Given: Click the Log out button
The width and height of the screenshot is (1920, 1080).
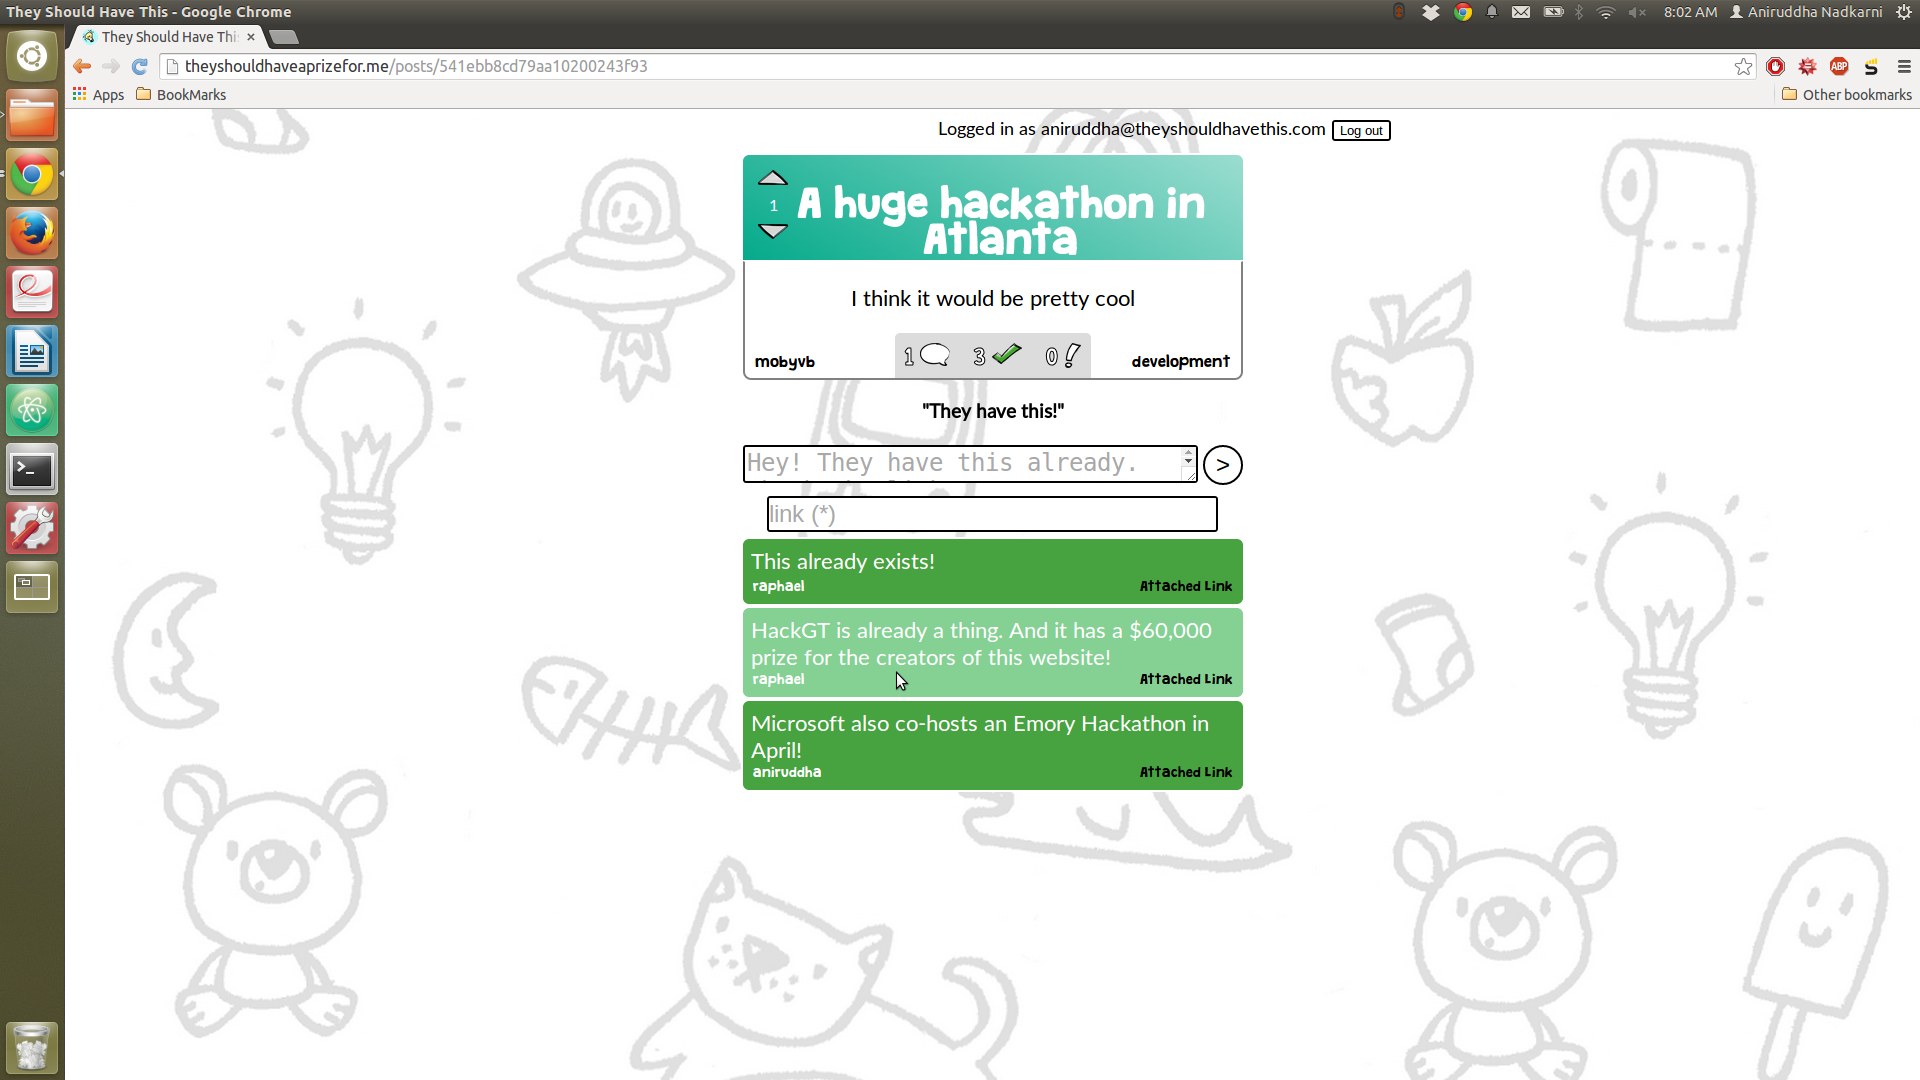Looking at the screenshot, I should (1360, 131).
